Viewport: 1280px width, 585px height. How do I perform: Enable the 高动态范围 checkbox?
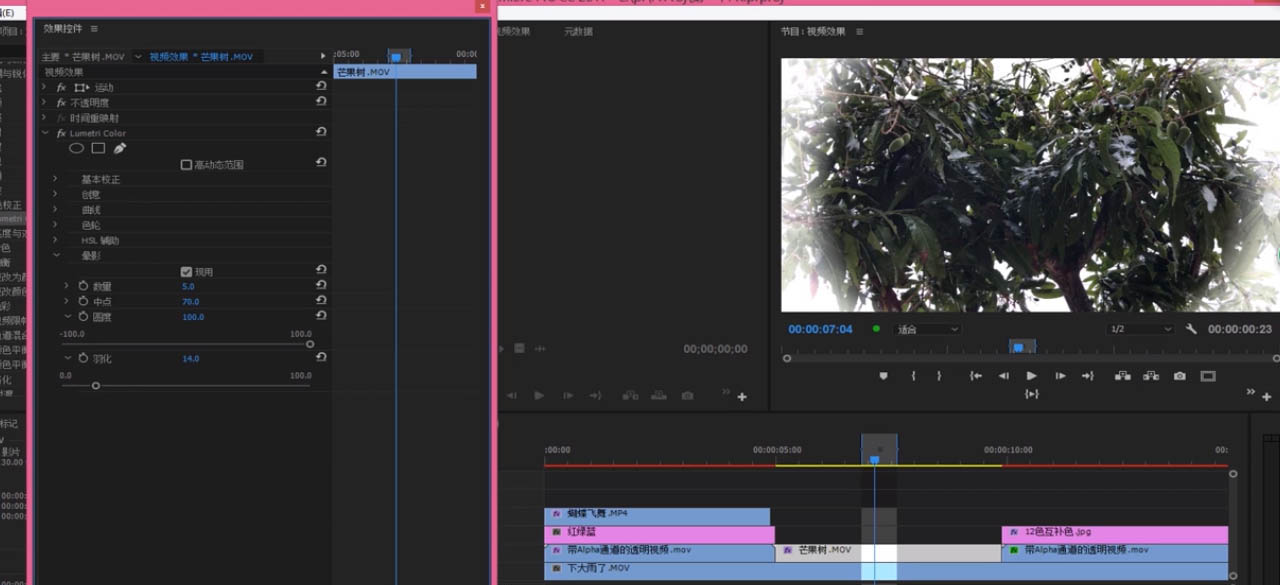(x=186, y=165)
